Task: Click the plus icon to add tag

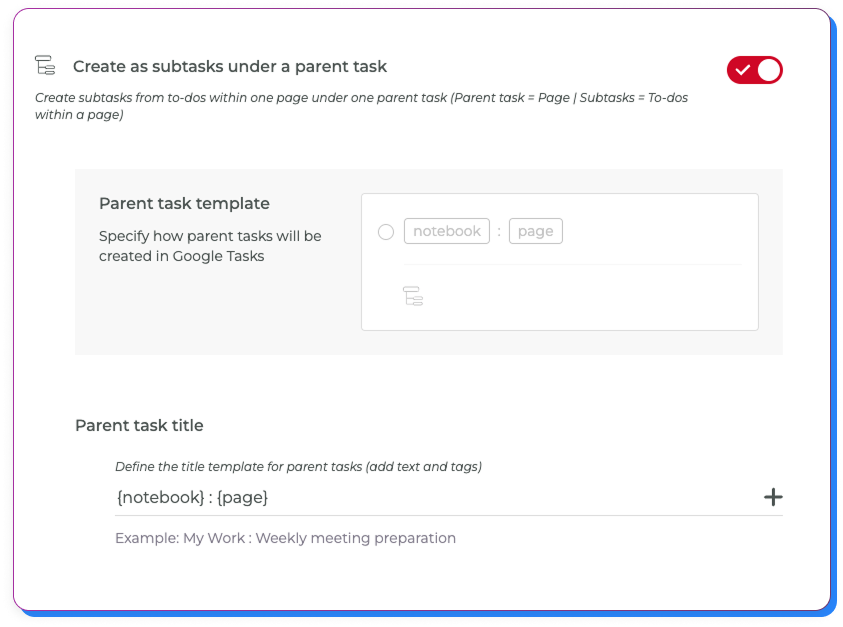Action: tap(773, 497)
